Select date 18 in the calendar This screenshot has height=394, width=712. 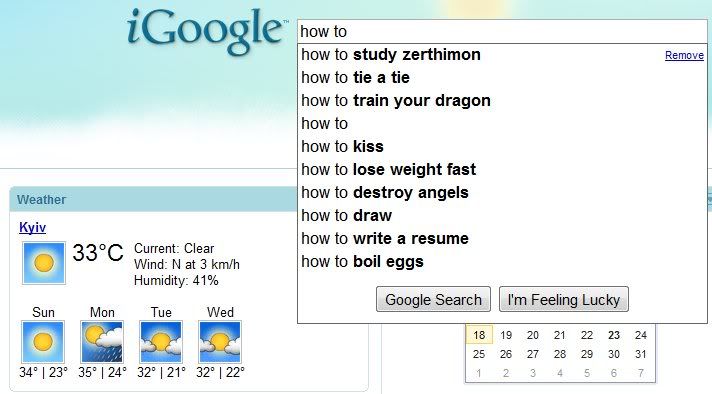coord(479,335)
